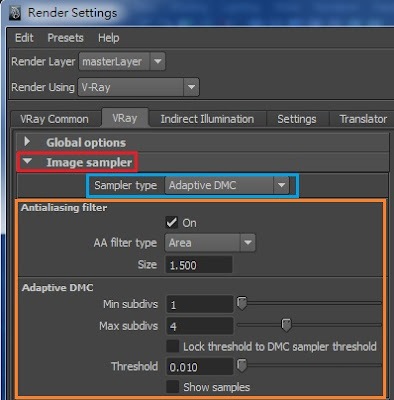This screenshot has height=400, width=394.
Task: Click the Antialiasing filter heading text
Action: 64,208
